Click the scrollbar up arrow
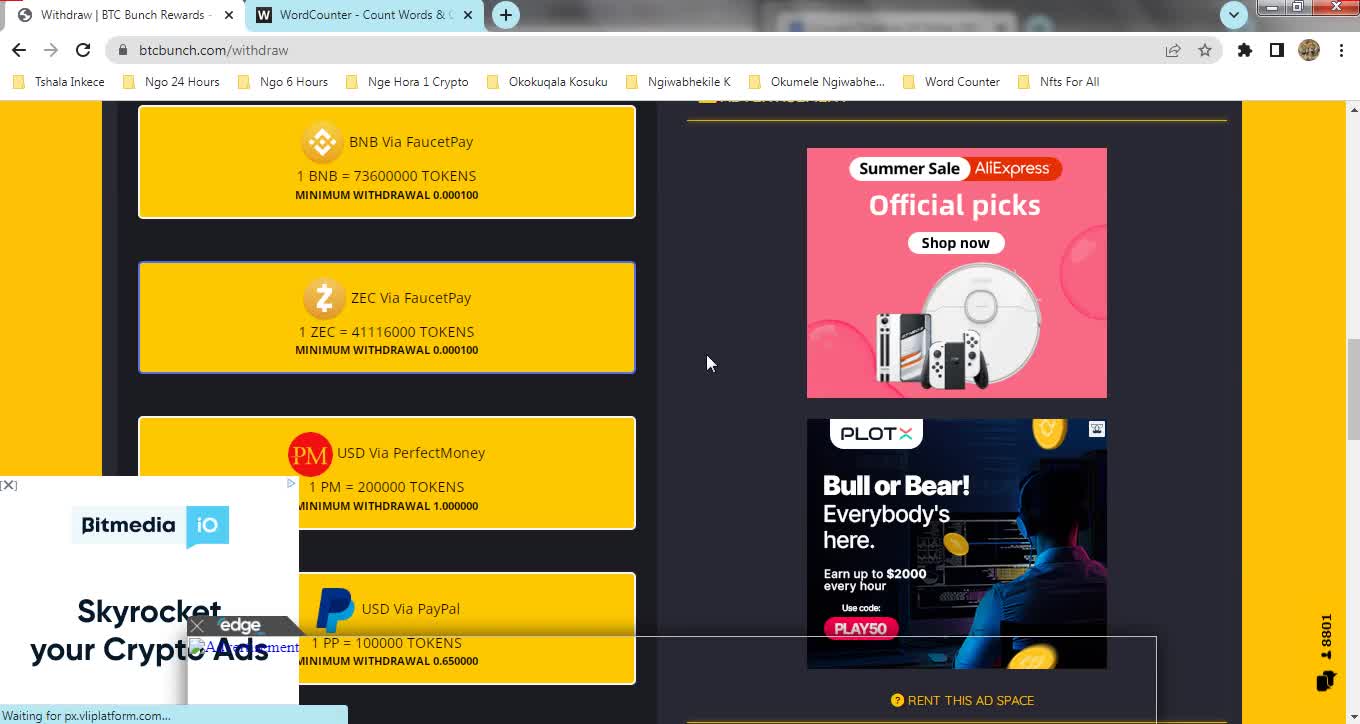Screen dimensions: 1360x724 pyautogui.click(x=1353, y=108)
